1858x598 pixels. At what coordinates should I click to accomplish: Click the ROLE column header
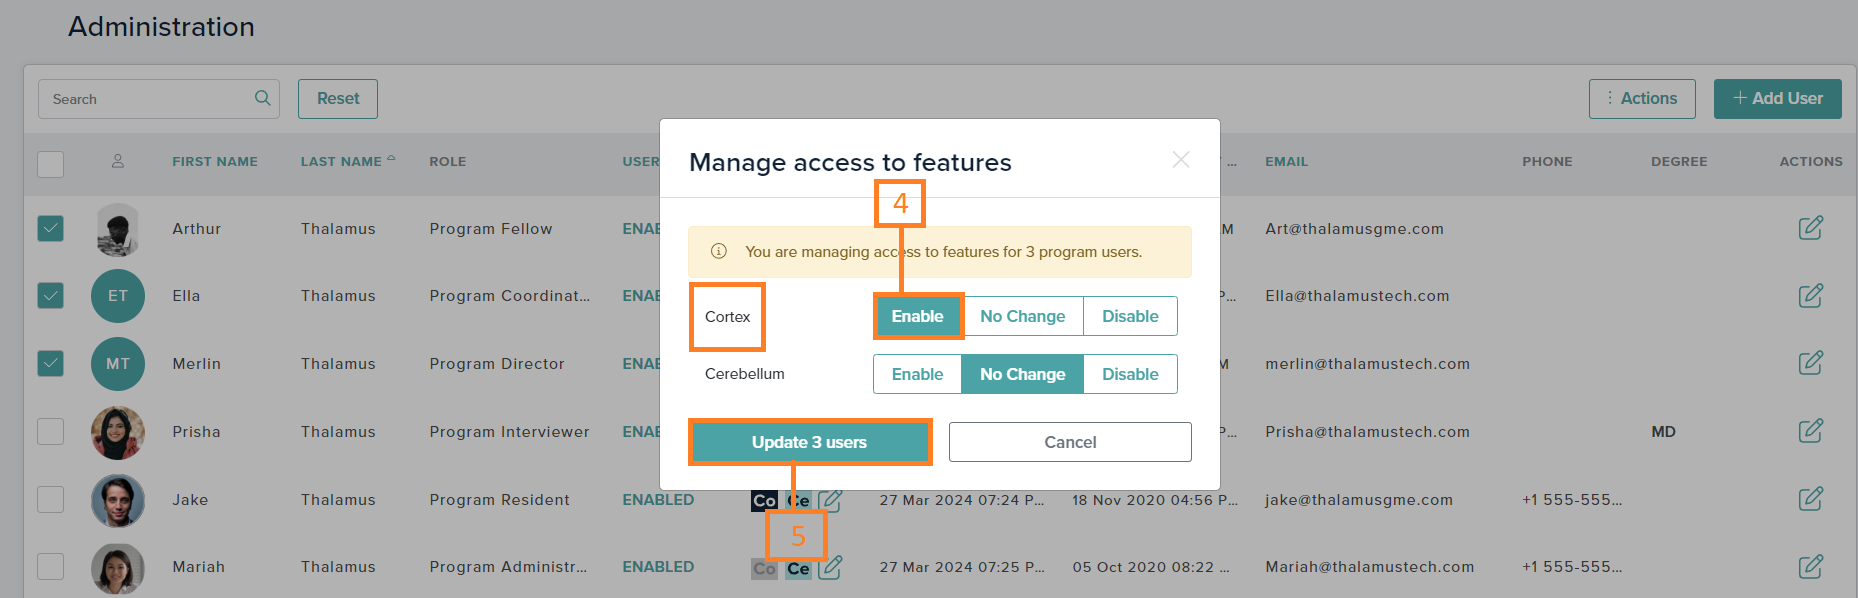[448, 161]
